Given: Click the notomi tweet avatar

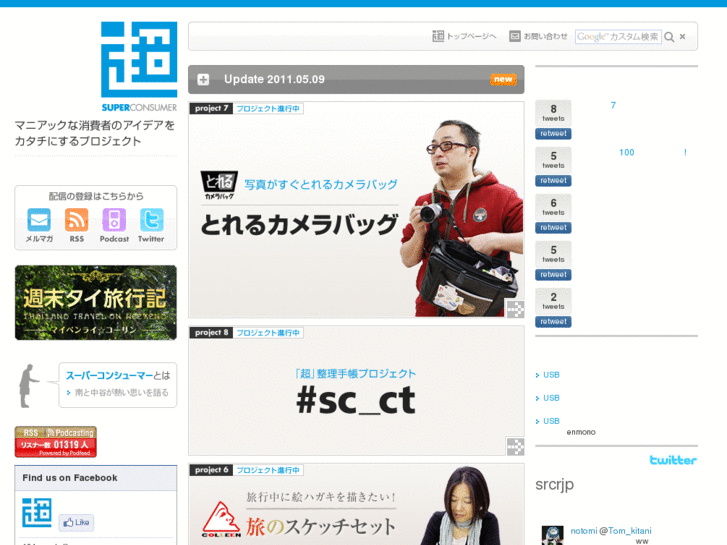Looking at the screenshot, I should [x=553, y=535].
